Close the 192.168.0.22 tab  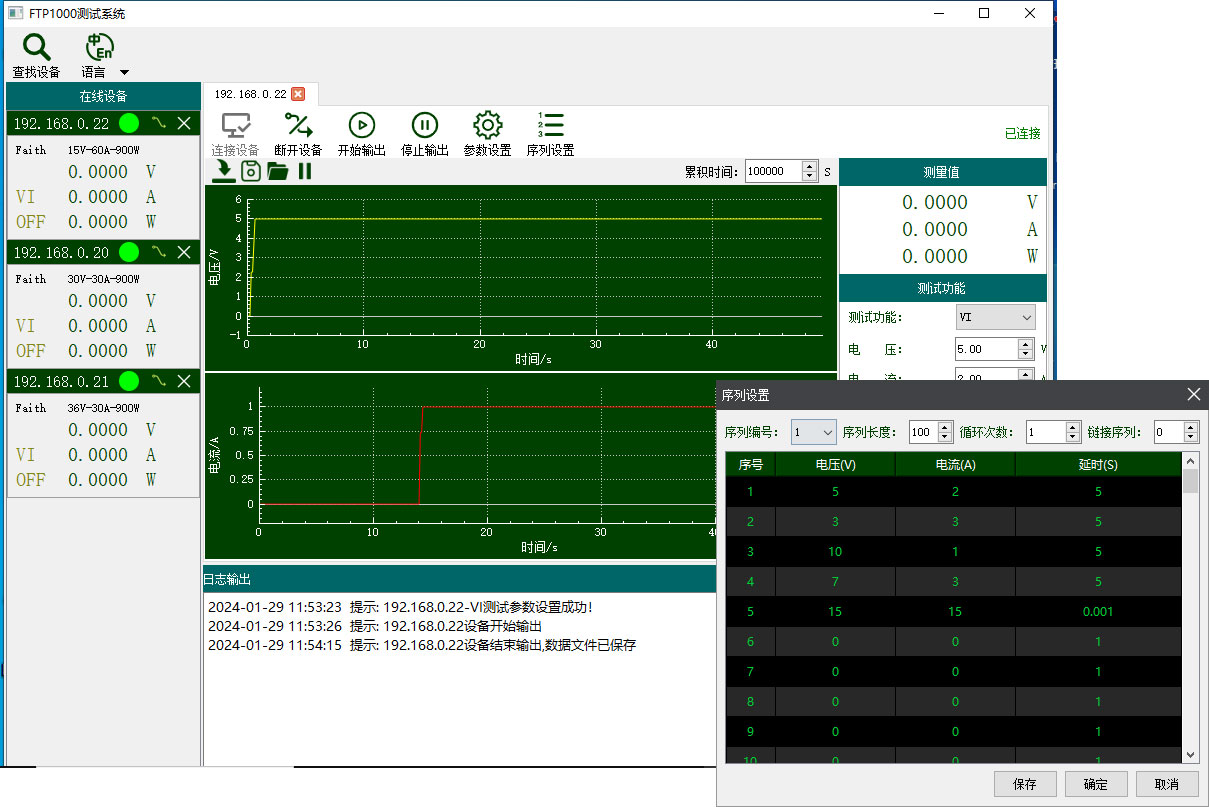(x=297, y=94)
